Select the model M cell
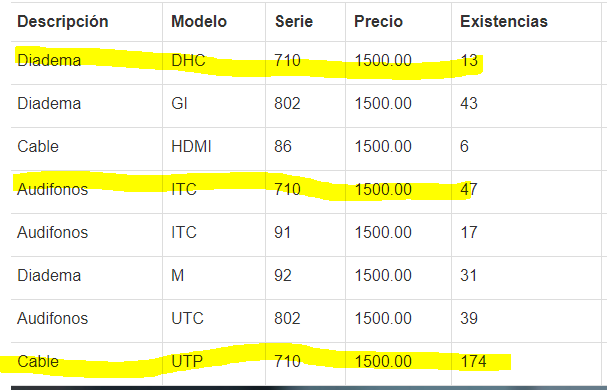Screen dimensions: 607x390 coord(178,275)
